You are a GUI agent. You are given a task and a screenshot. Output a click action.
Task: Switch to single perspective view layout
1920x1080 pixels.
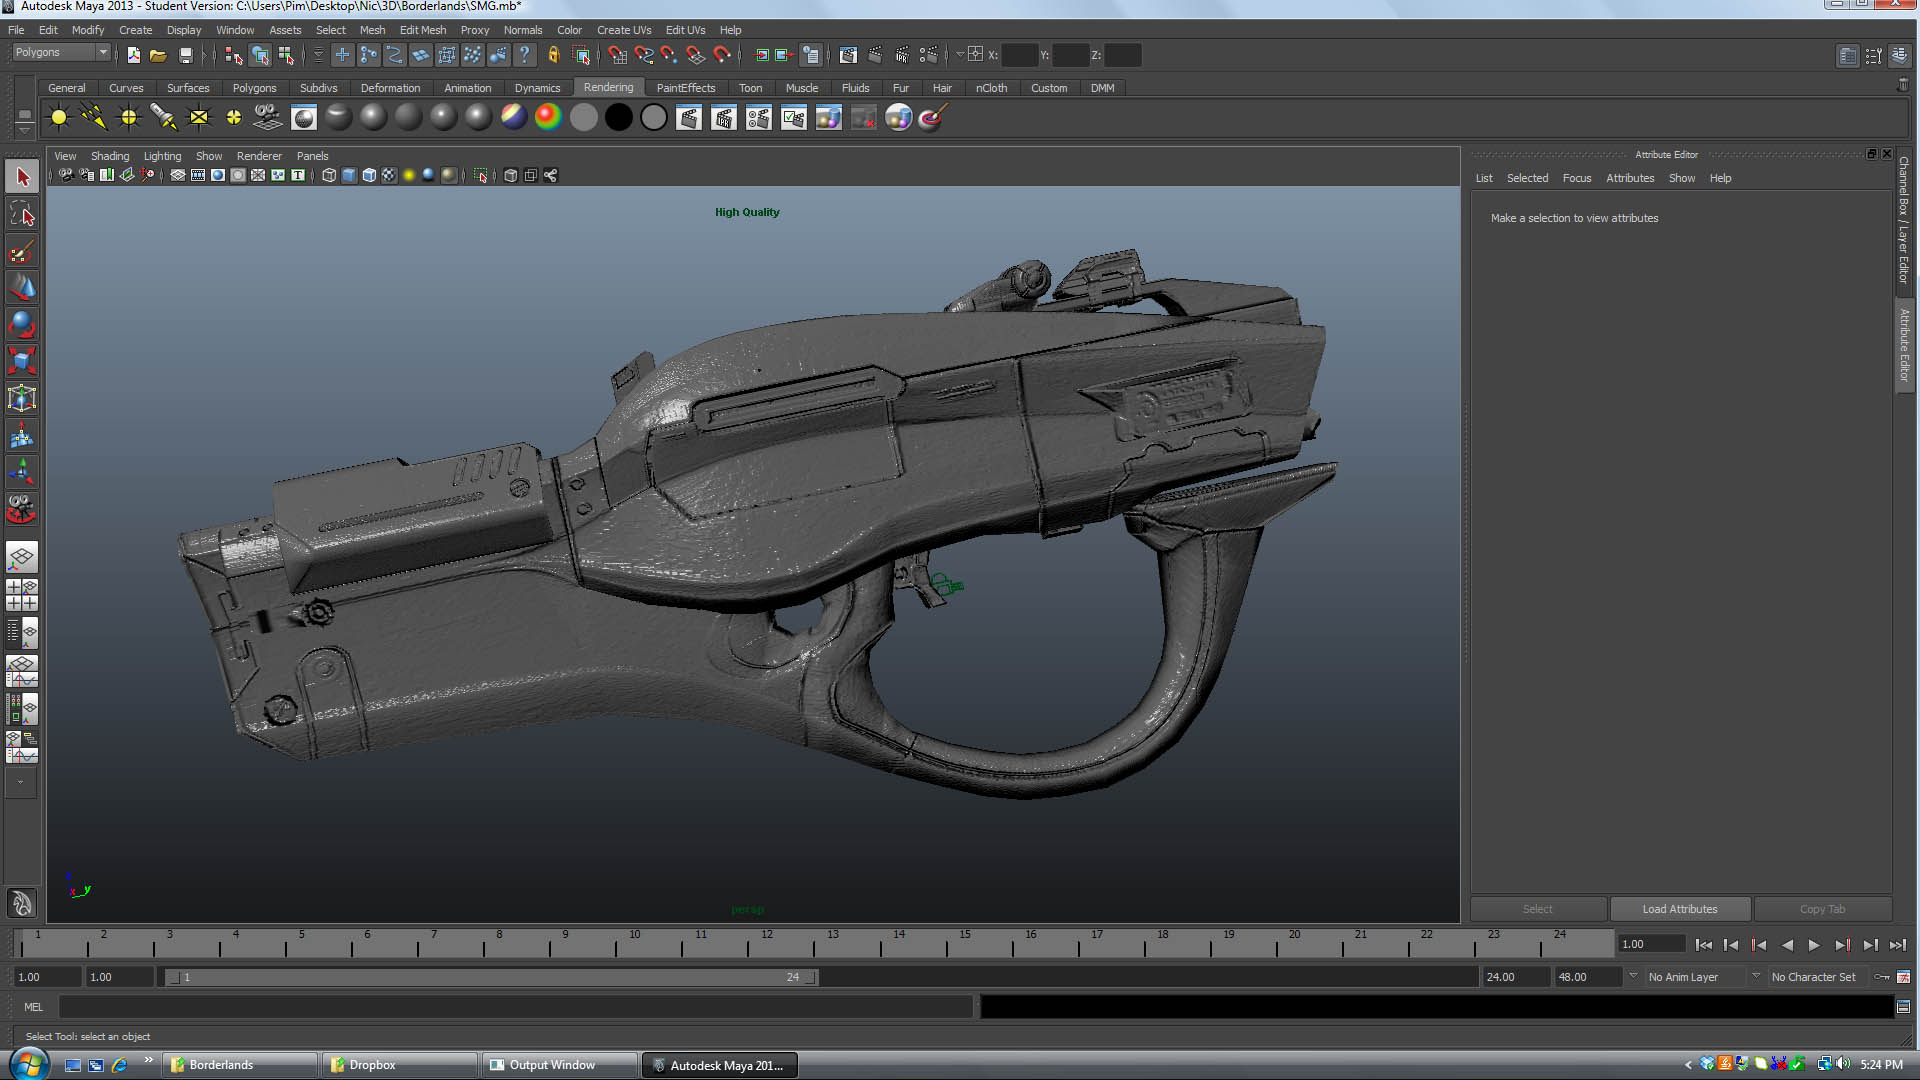coord(22,557)
